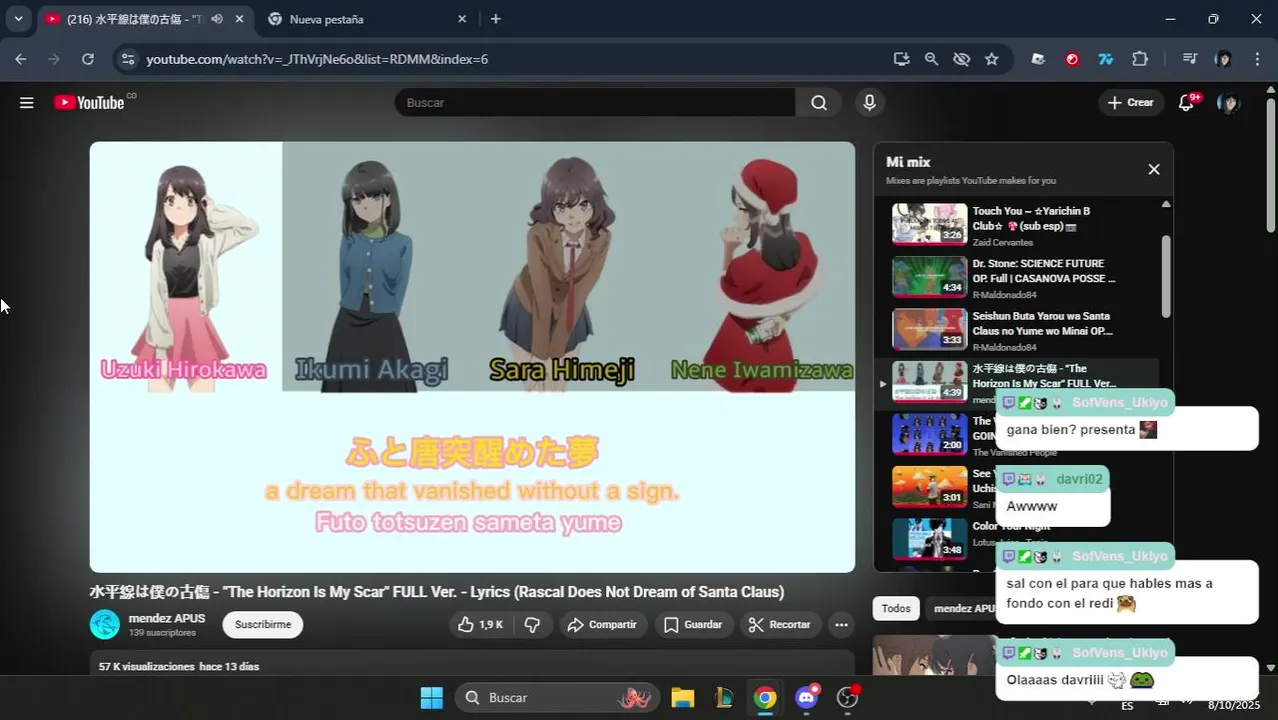Image resolution: width=1278 pixels, height=720 pixels.
Task: Like the video with thumbs-up 1,9 K
Action: tap(480, 624)
